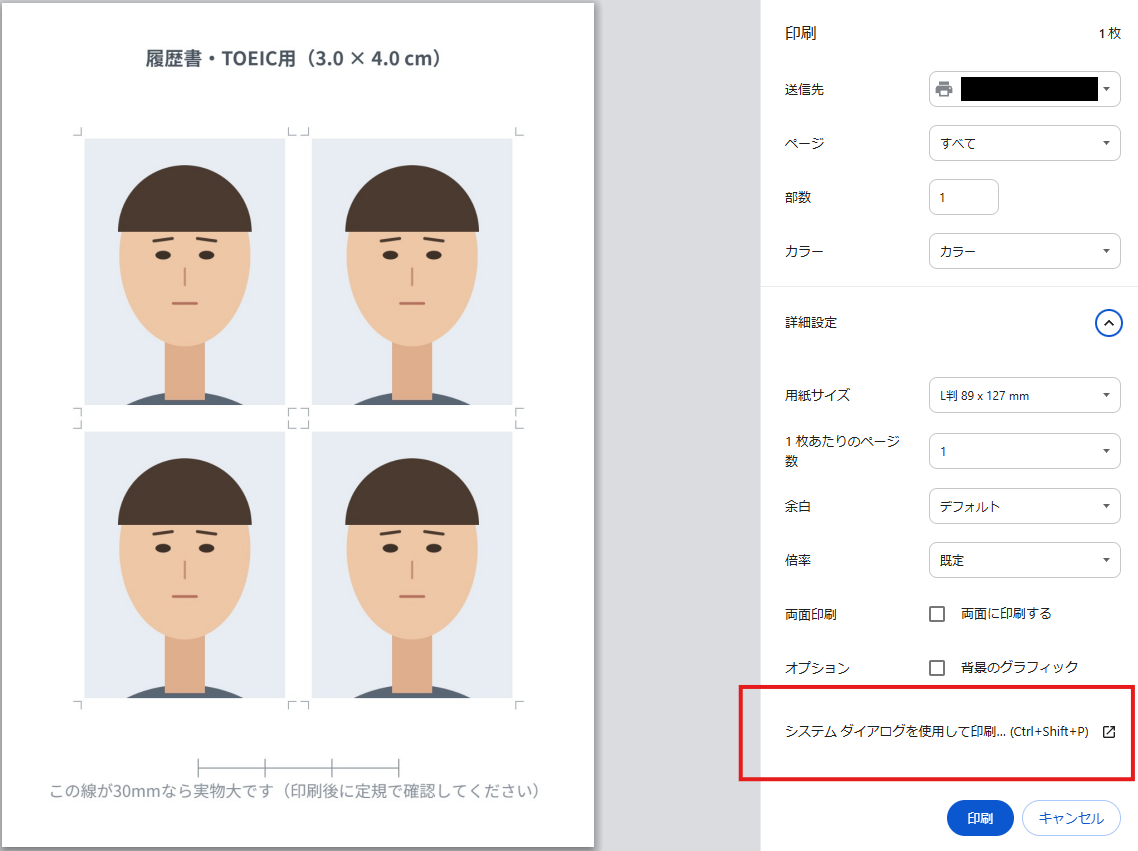1138x851 pixels.
Task: Click the オプション label text
Action: tap(817, 668)
